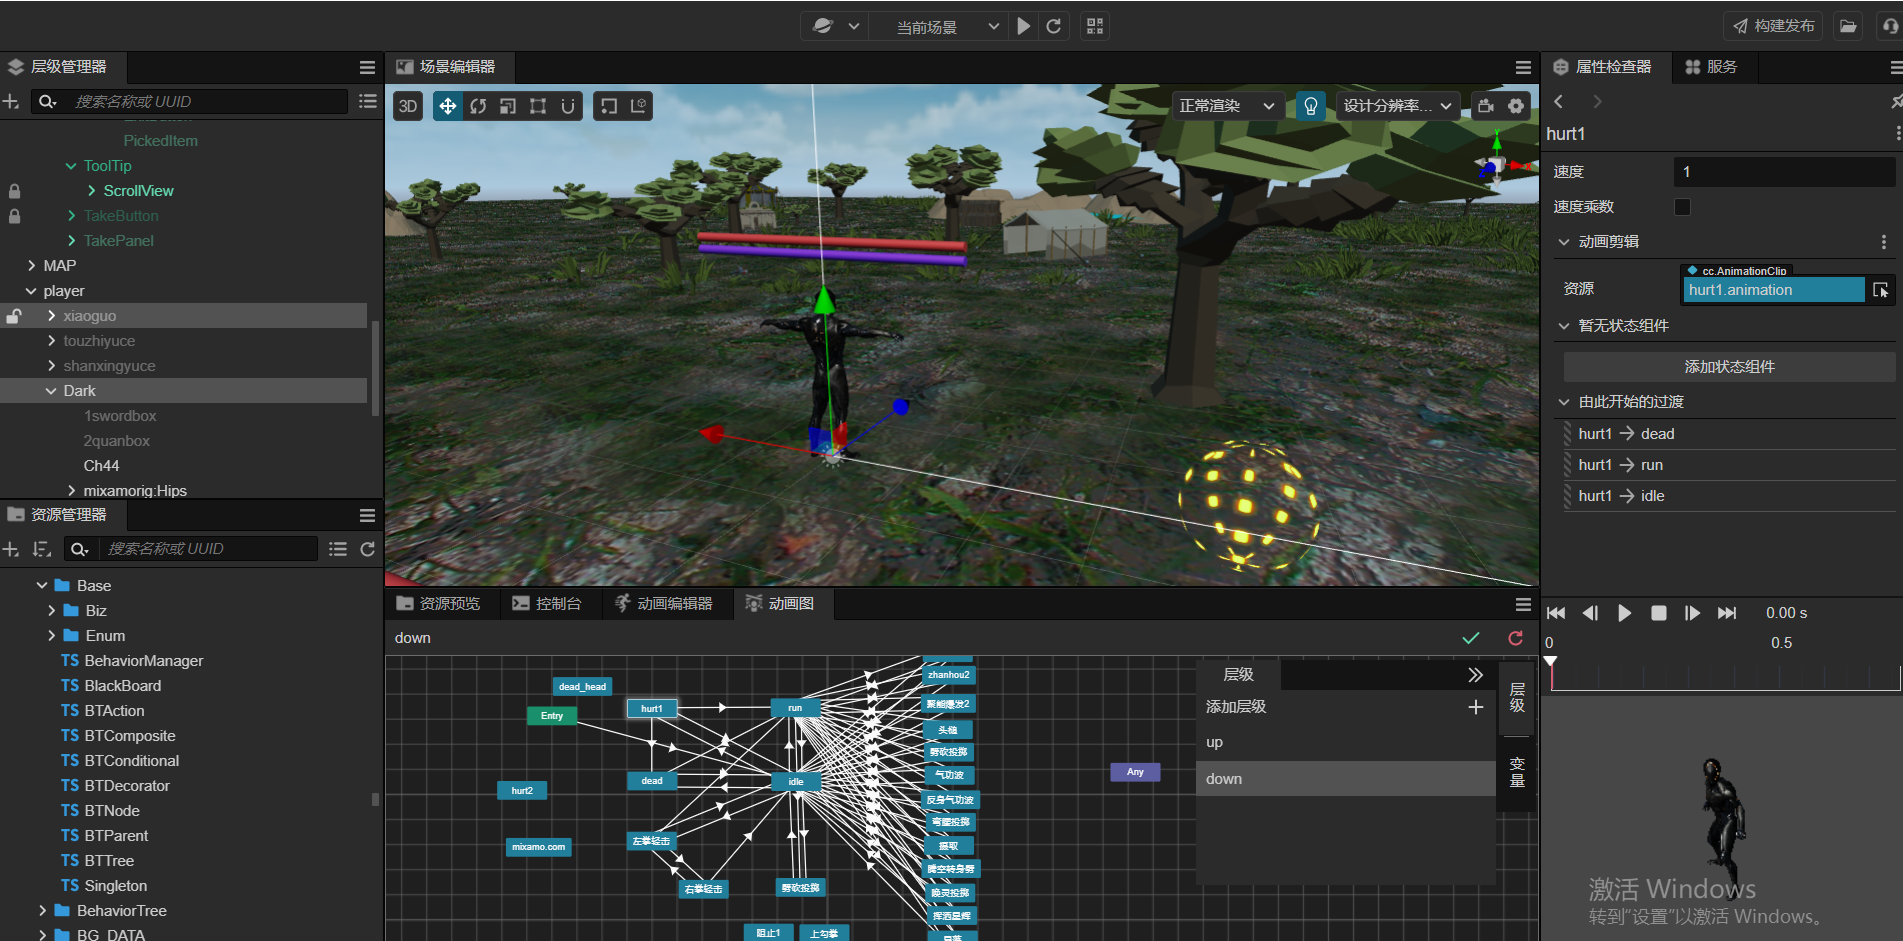
Task: Open the asset sort options
Action: [41, 549]
